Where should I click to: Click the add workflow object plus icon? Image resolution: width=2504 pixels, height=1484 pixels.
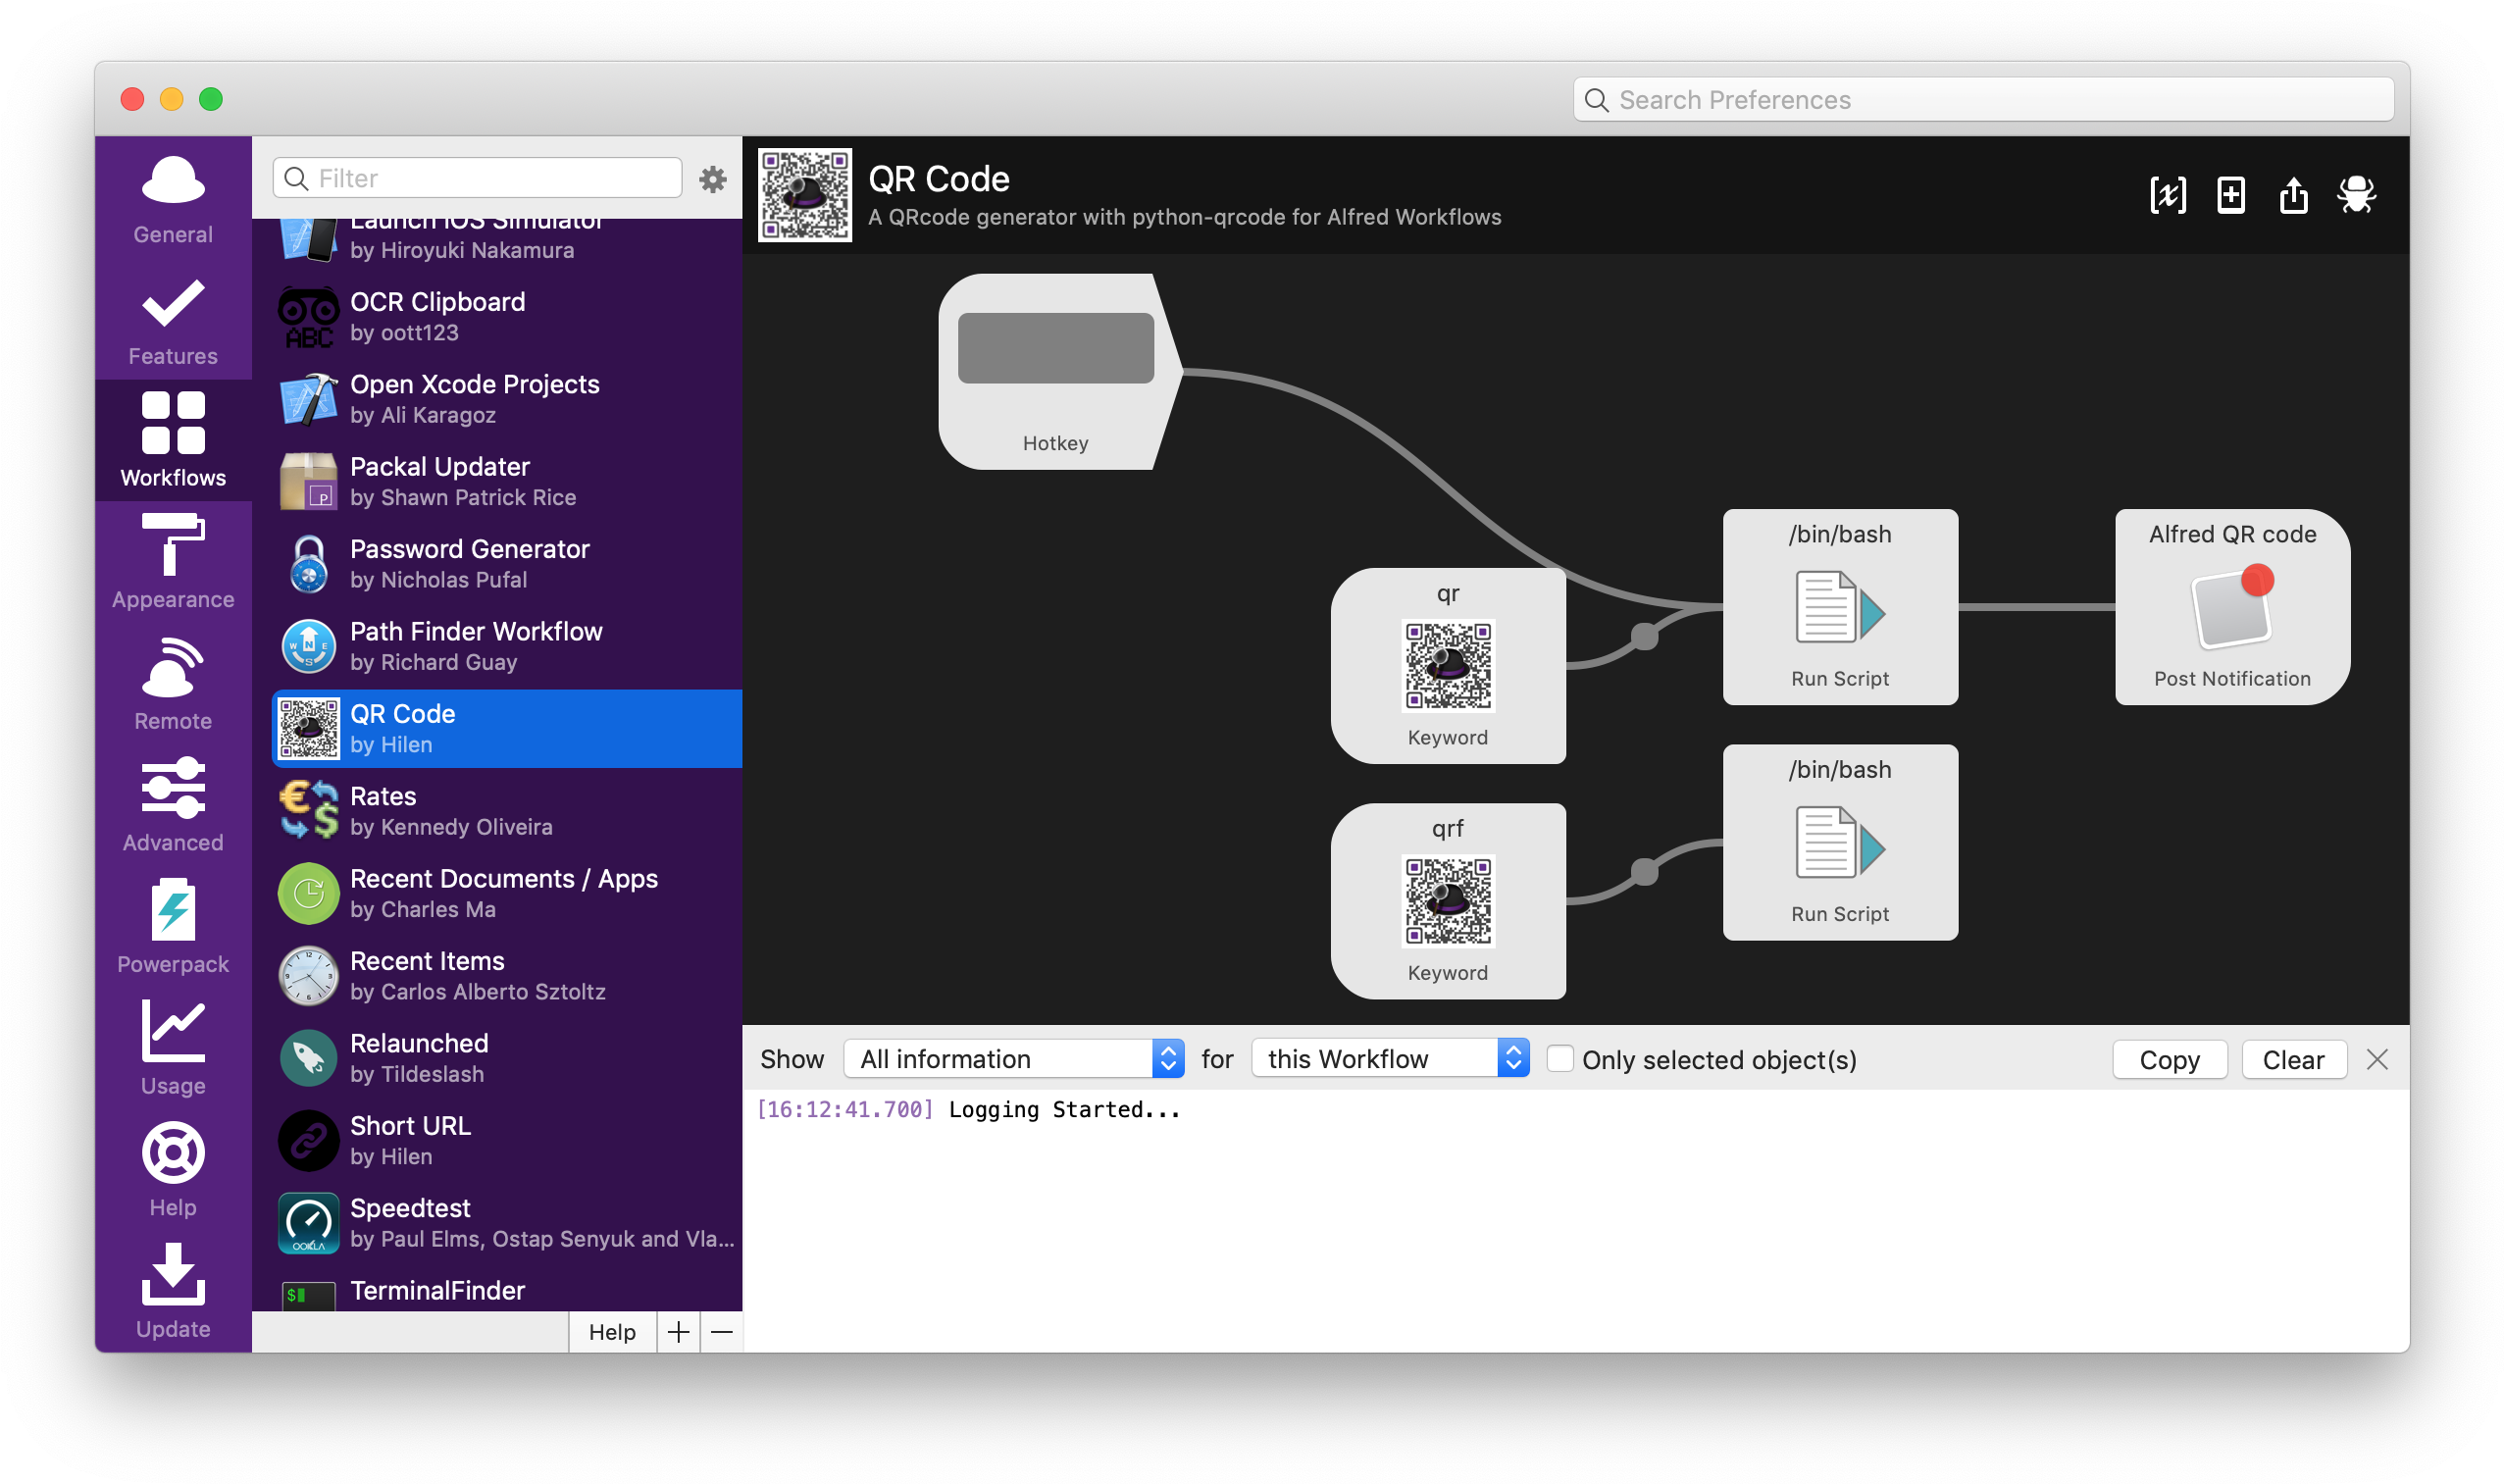2231,195
